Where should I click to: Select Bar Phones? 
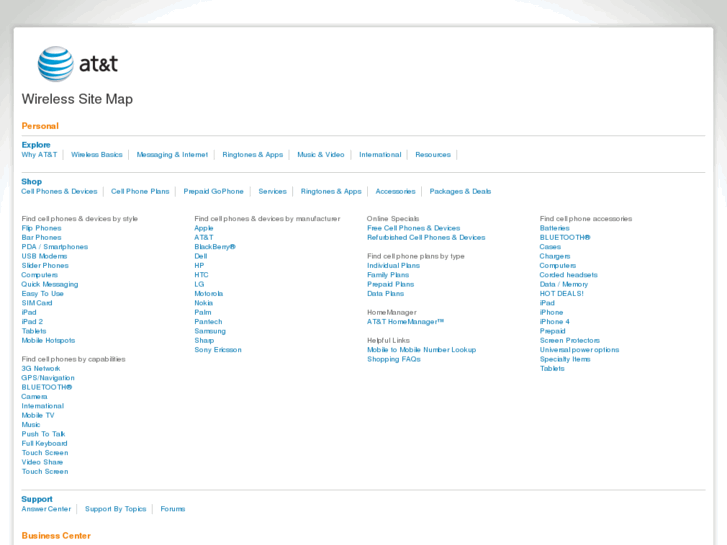(x=41, y=237)
